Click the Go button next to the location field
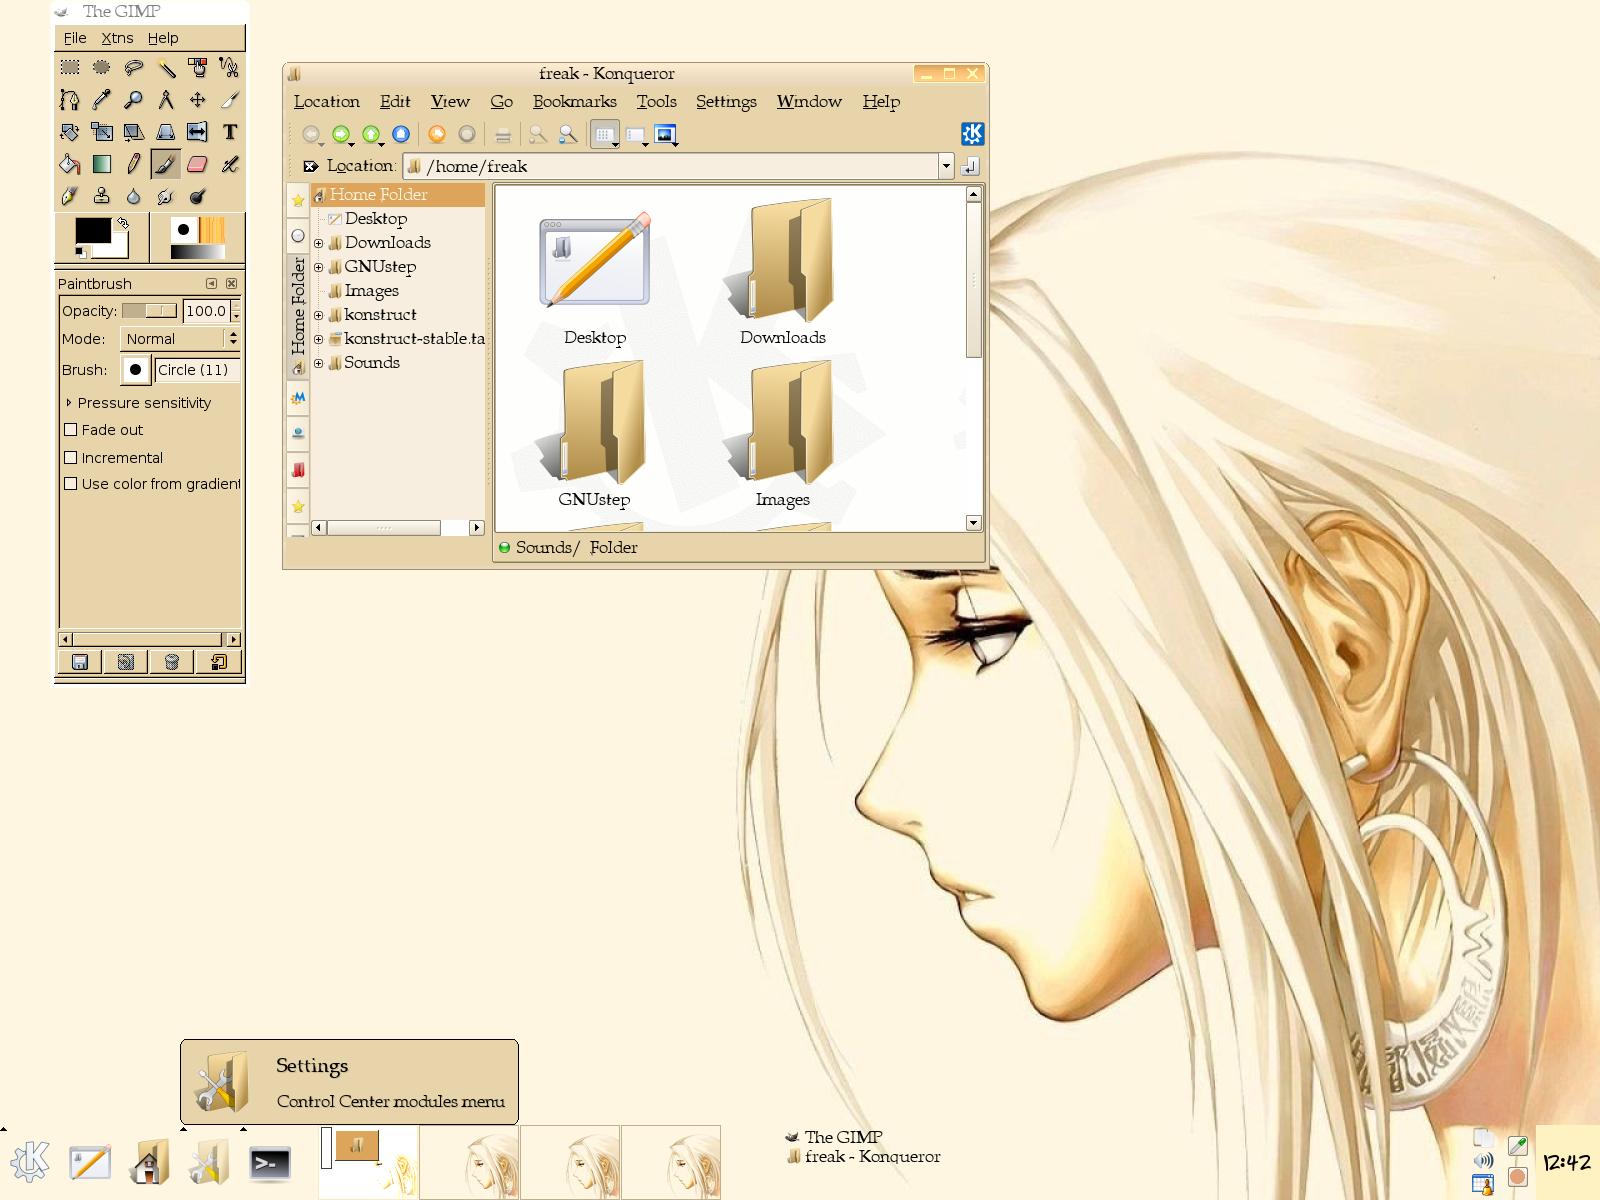The height and width of the screenshot is (1200, 1600). coord(971,166)
